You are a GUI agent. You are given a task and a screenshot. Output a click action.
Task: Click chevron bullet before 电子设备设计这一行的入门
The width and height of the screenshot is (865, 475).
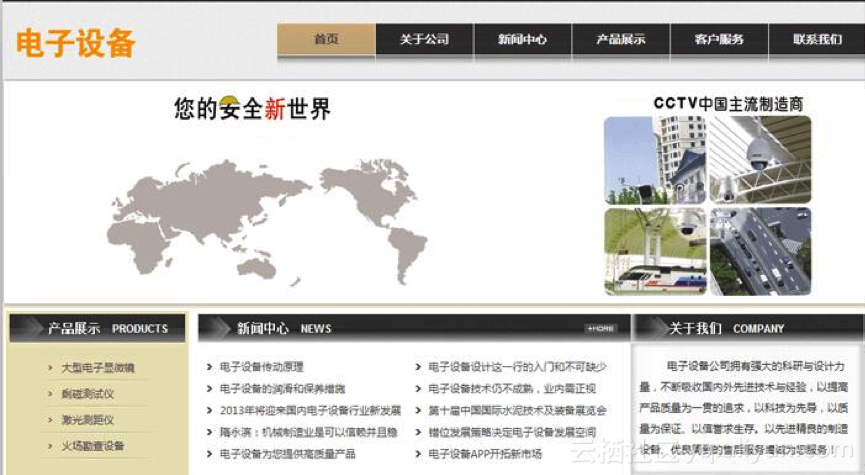pyautogui.click(x=418, y=367)
